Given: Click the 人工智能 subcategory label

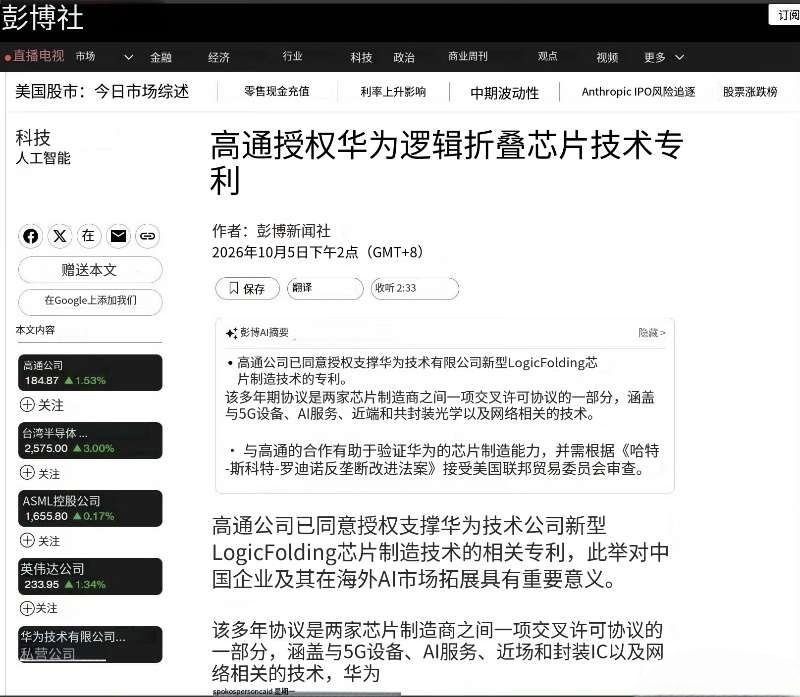Looking at the screenshot, I should pyautogui.click(x=43, y=158).
